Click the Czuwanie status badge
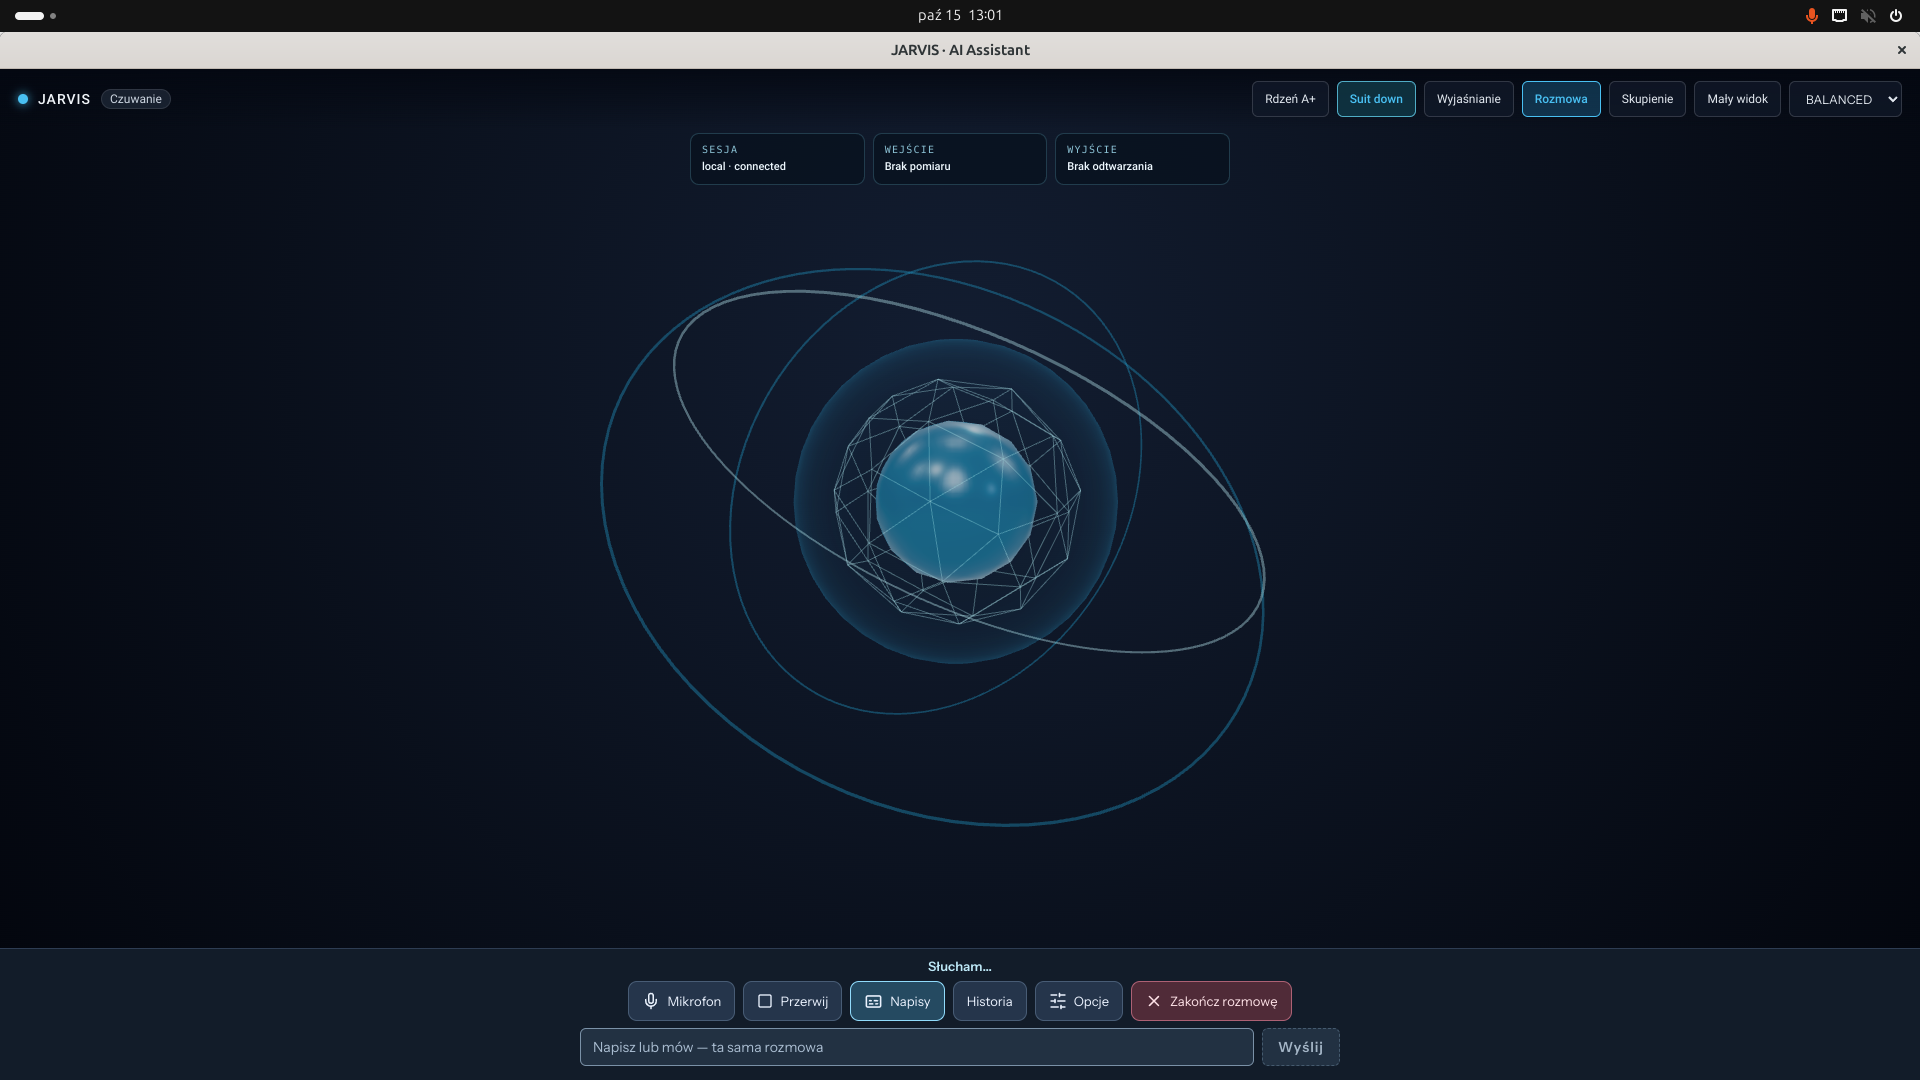The width and height of the screenshot is (1920, 1080). click(136, 99)
